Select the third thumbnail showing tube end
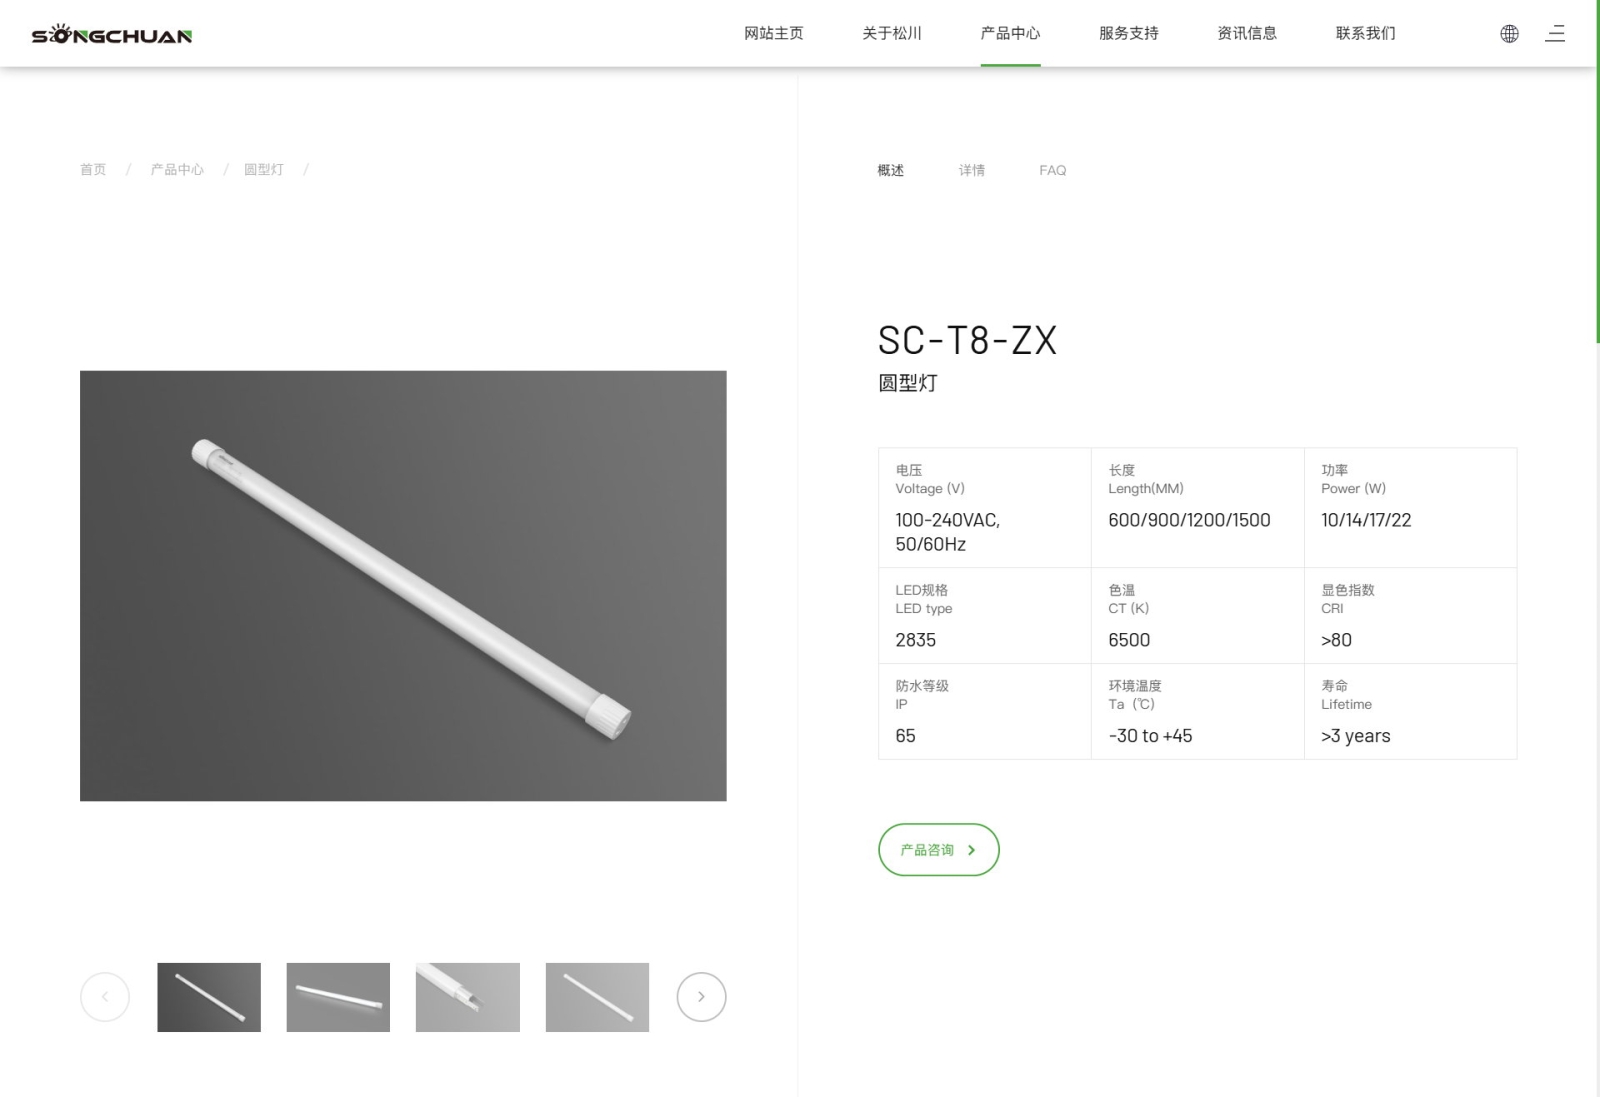This screenshot has width=1600, height=1097. [x=468, y=997]
